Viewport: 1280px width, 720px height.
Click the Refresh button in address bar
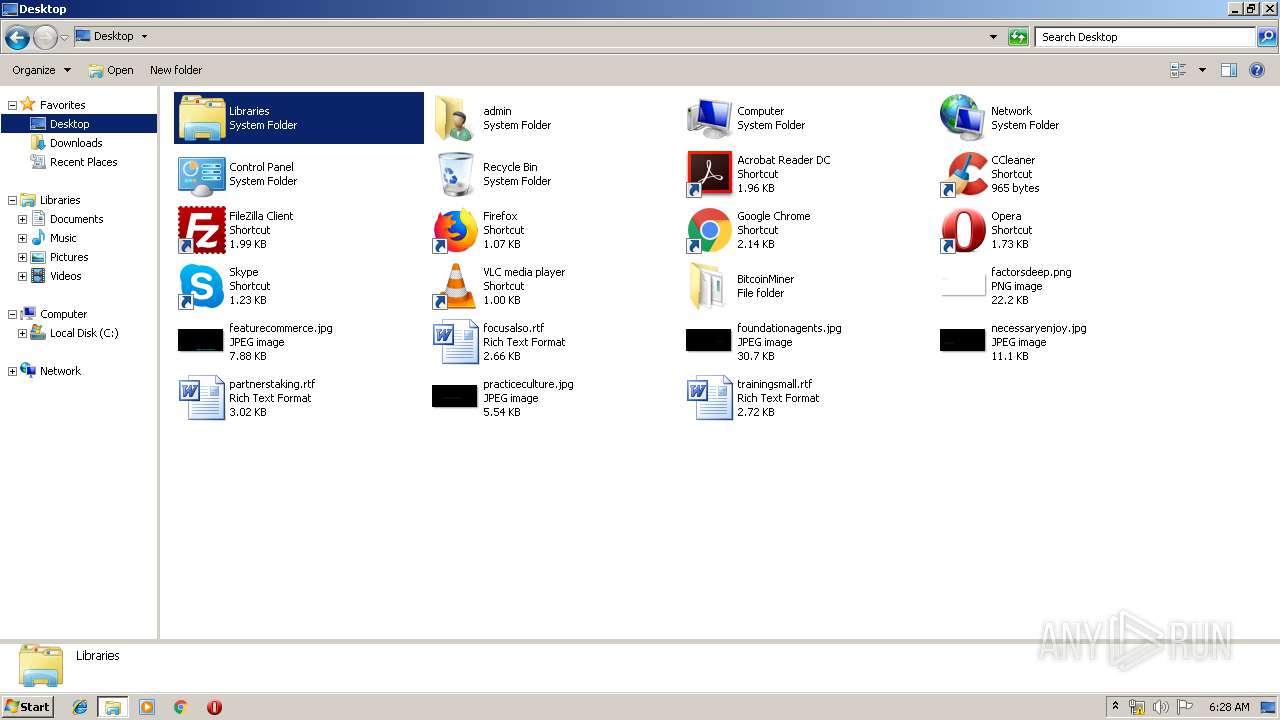tap(1018, 37)
